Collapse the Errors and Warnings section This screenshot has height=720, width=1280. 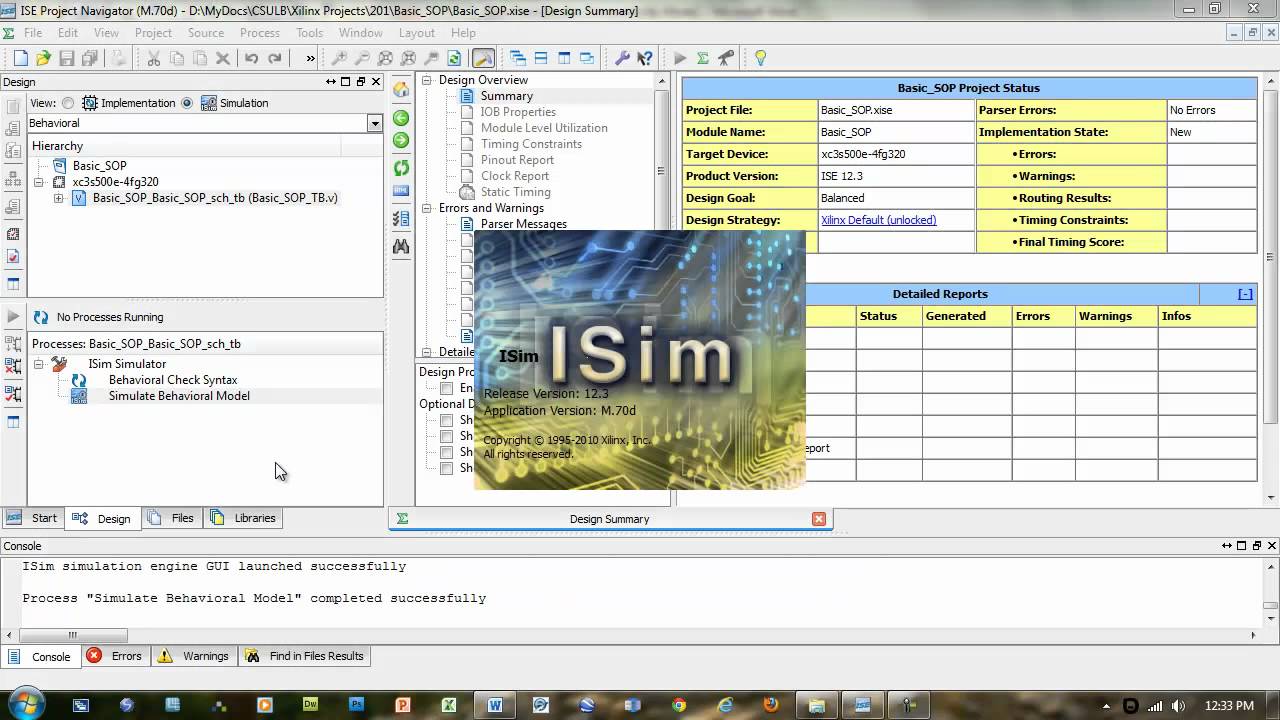point(427,208)
